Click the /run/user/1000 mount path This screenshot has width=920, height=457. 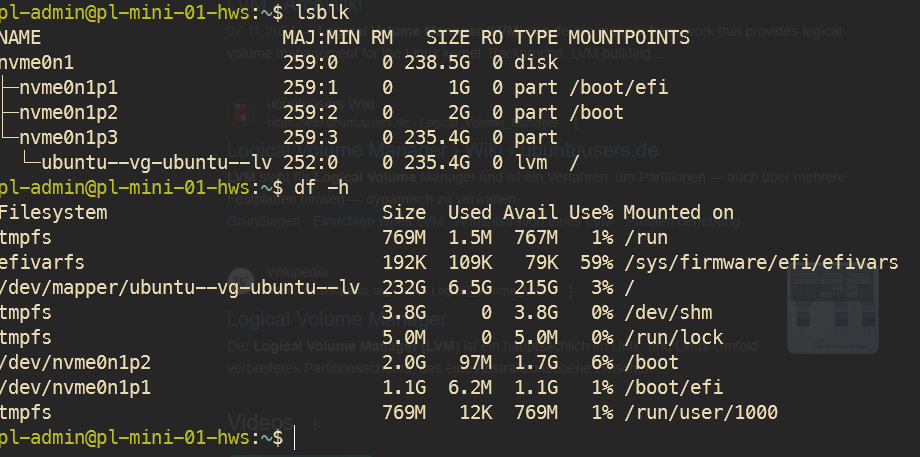tap(700, 413)
